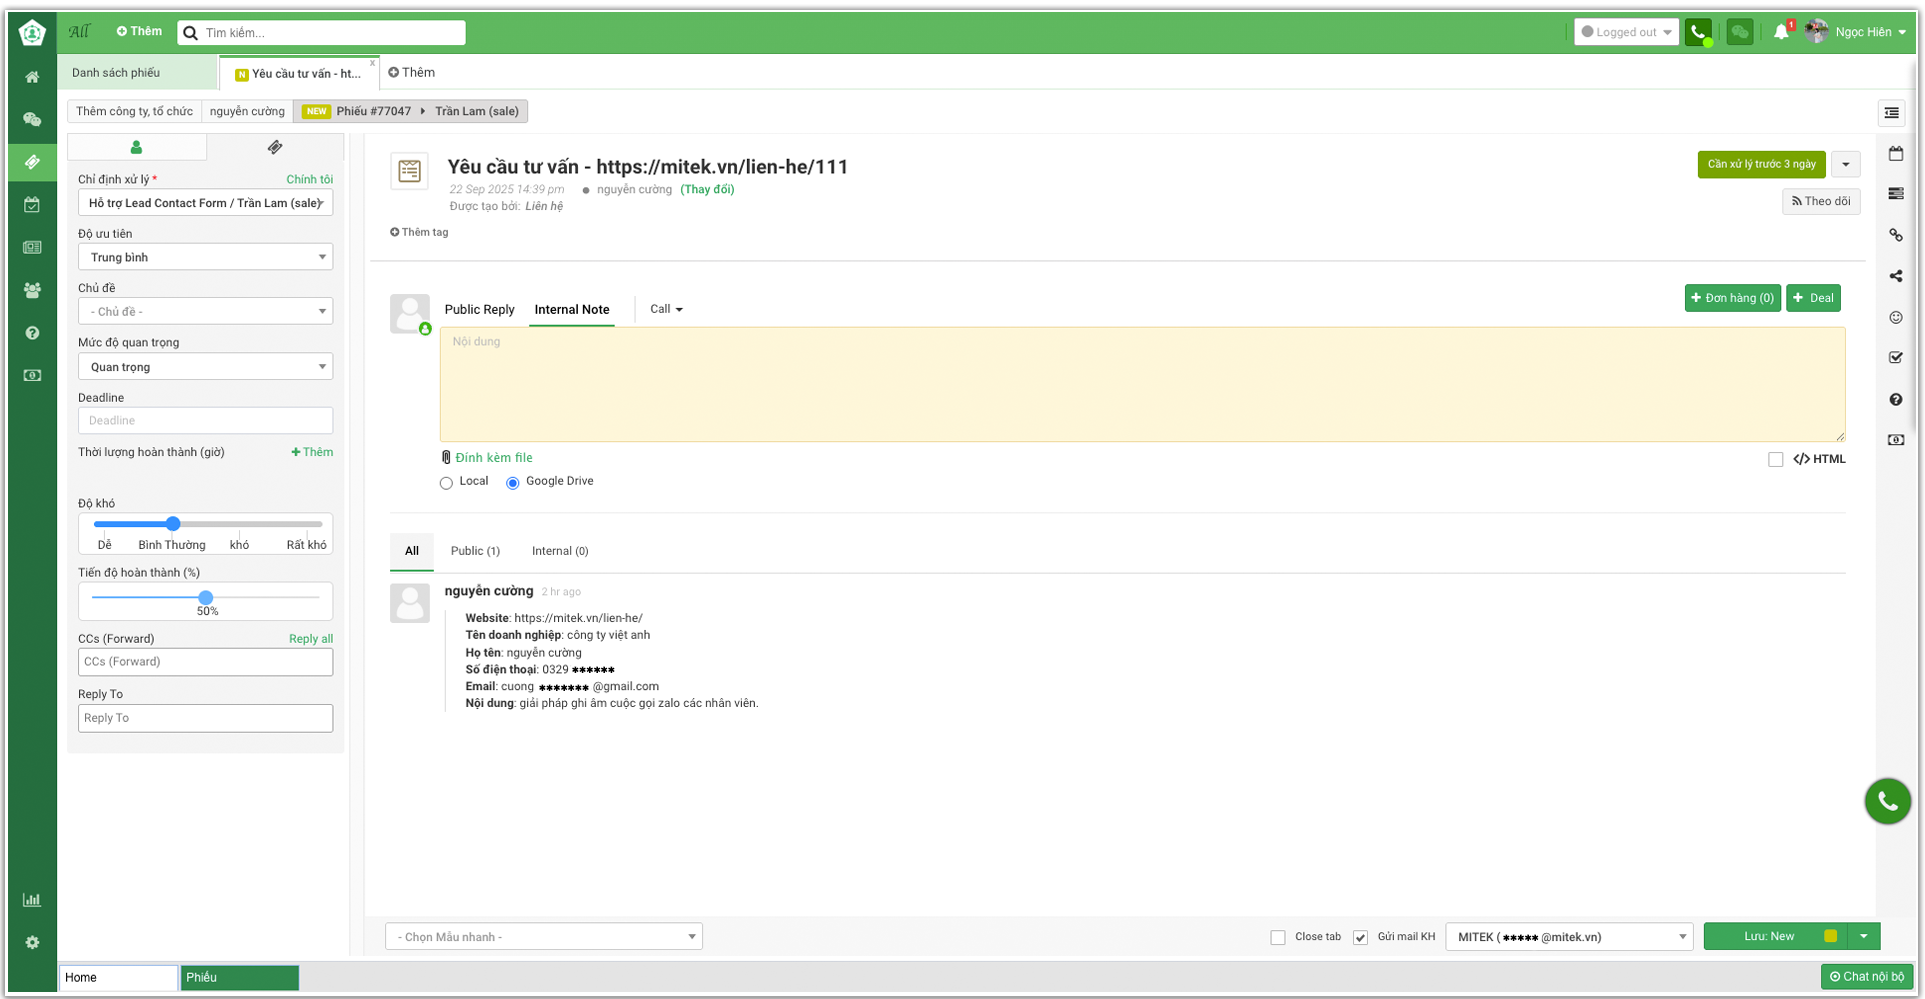
Task: Click the customers group icon in sidebar
Action: [32, 290]
